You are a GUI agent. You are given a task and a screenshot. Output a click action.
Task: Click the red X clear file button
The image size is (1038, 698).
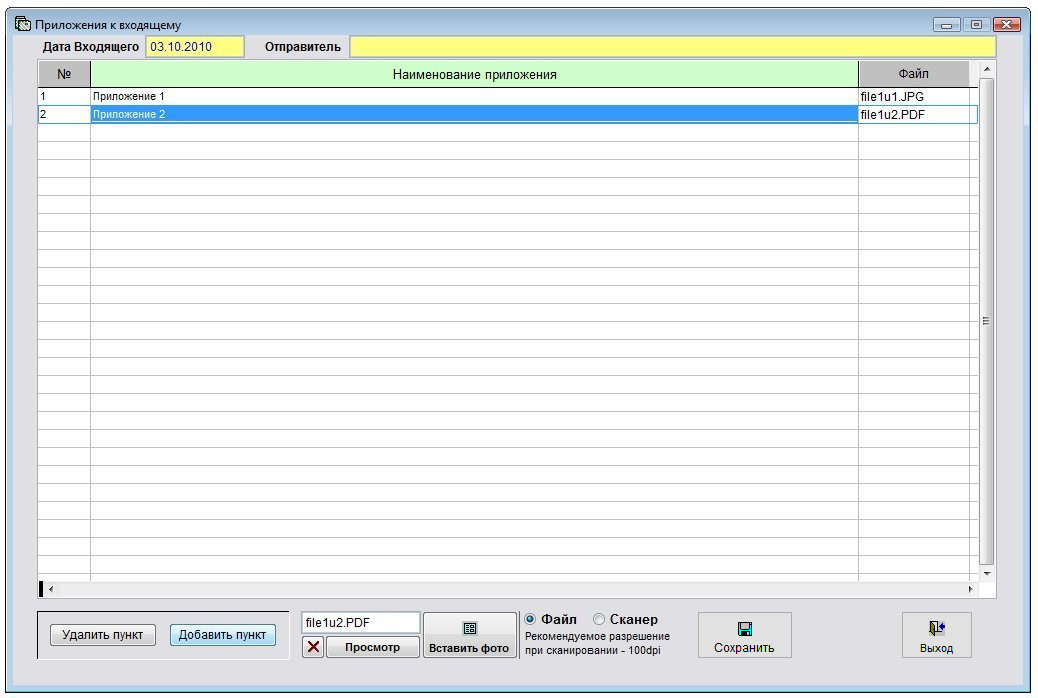tap(314, 647)
